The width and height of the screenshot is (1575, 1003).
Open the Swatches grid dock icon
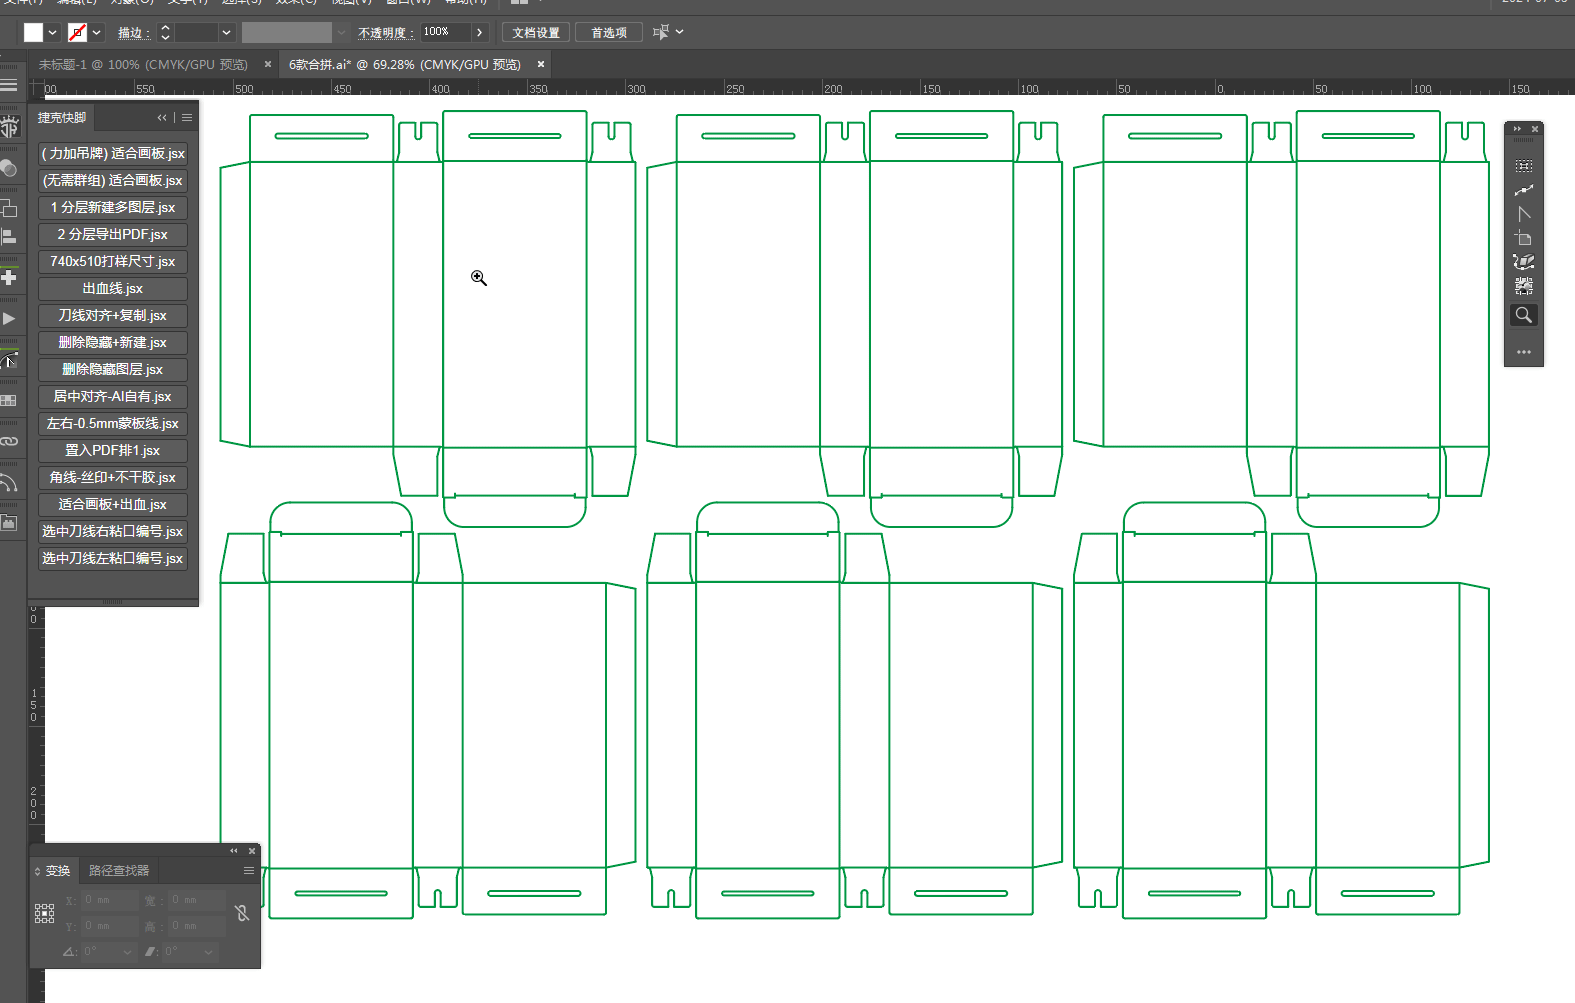(9, 400)
